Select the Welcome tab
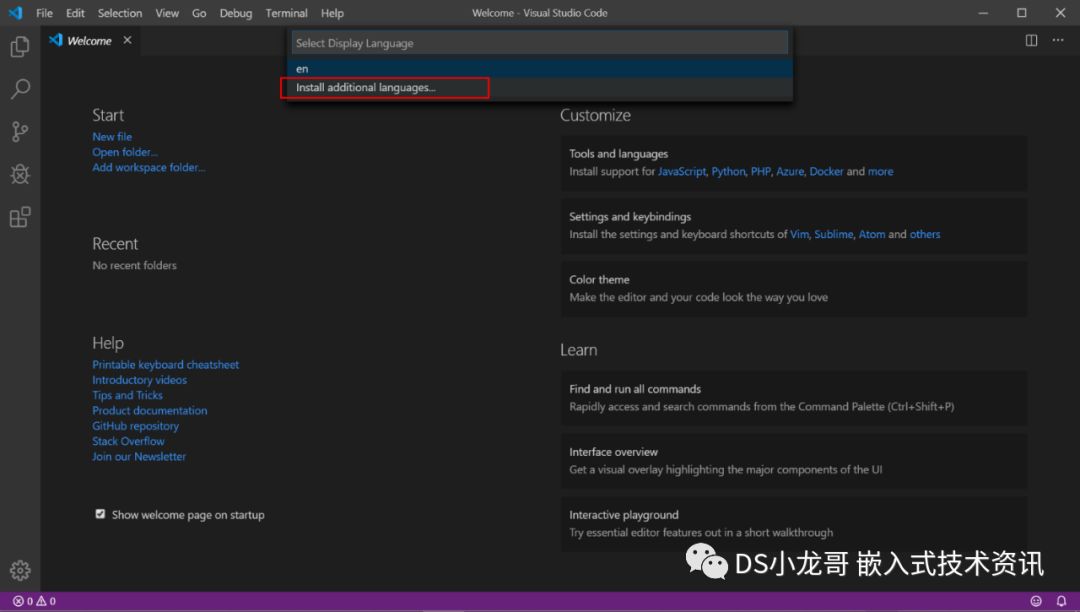Image resolution: width=1080 pixels, height=612 pixels. coord(89,41)
